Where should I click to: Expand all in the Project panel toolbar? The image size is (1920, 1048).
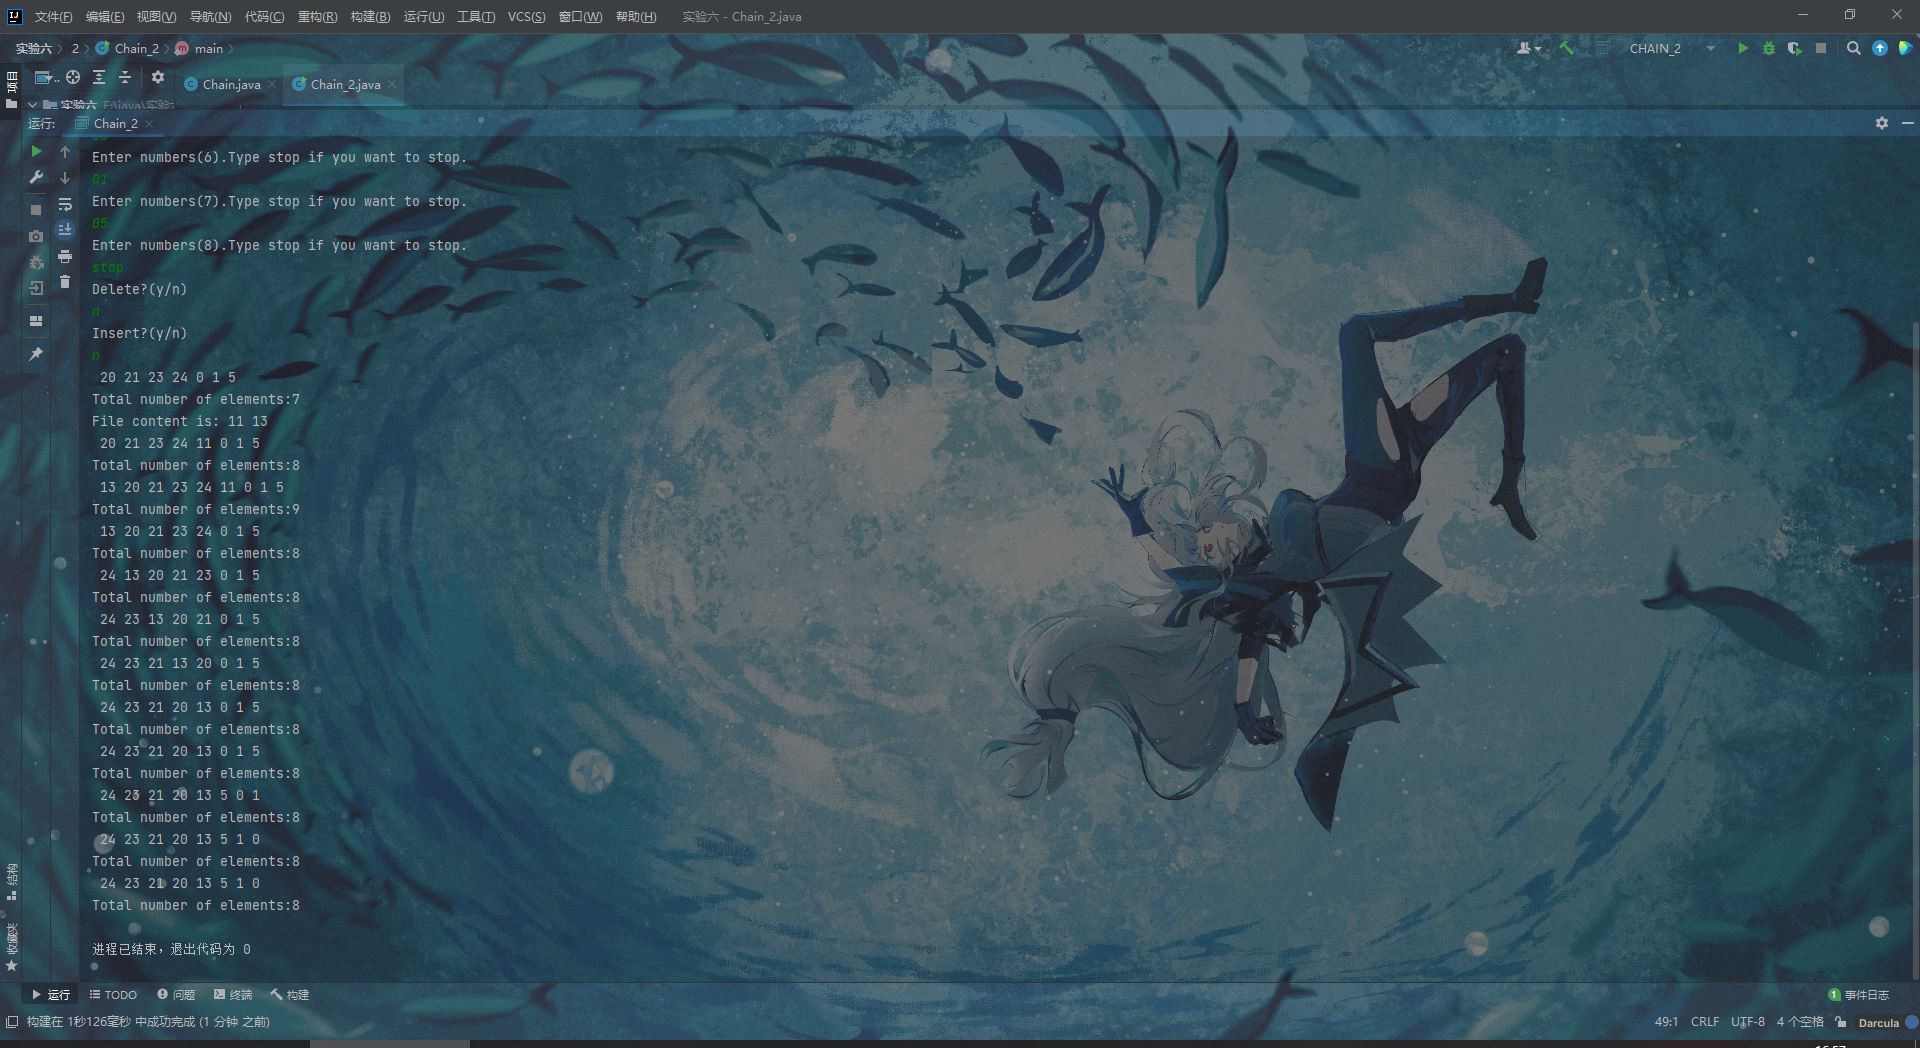pyautogui.click(x=99, y=77)
